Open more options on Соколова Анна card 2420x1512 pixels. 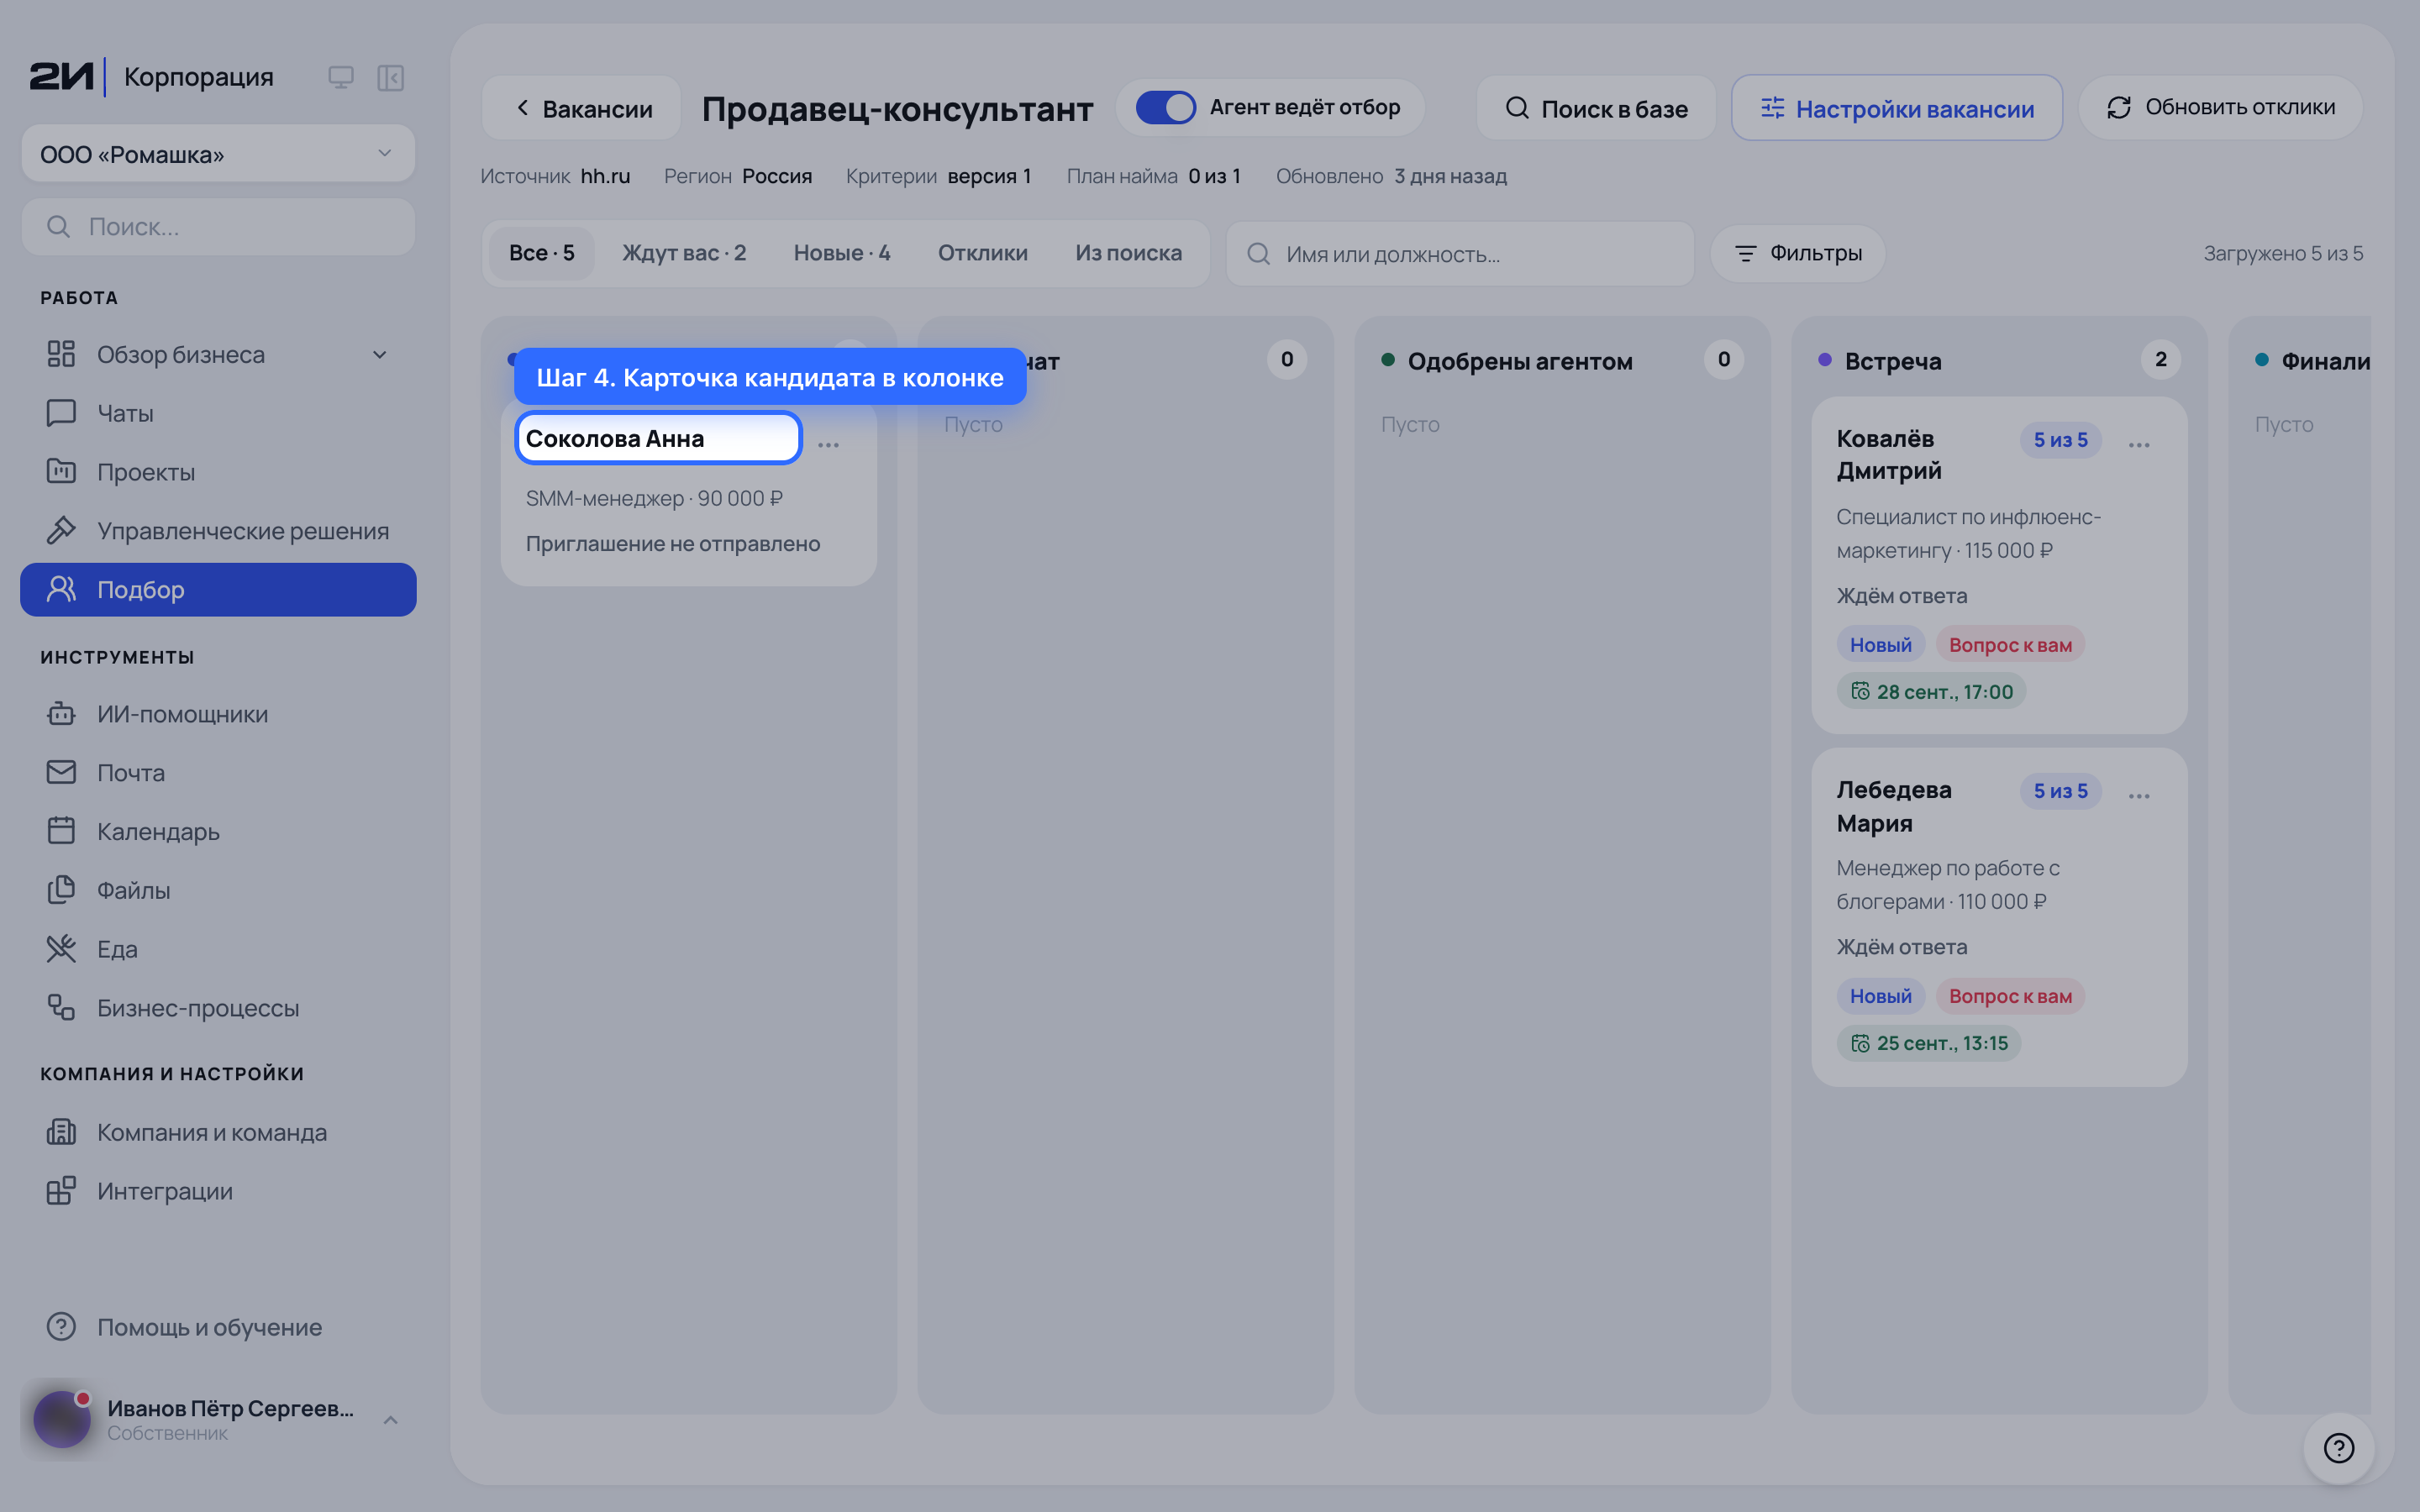[x=828, y=445]
